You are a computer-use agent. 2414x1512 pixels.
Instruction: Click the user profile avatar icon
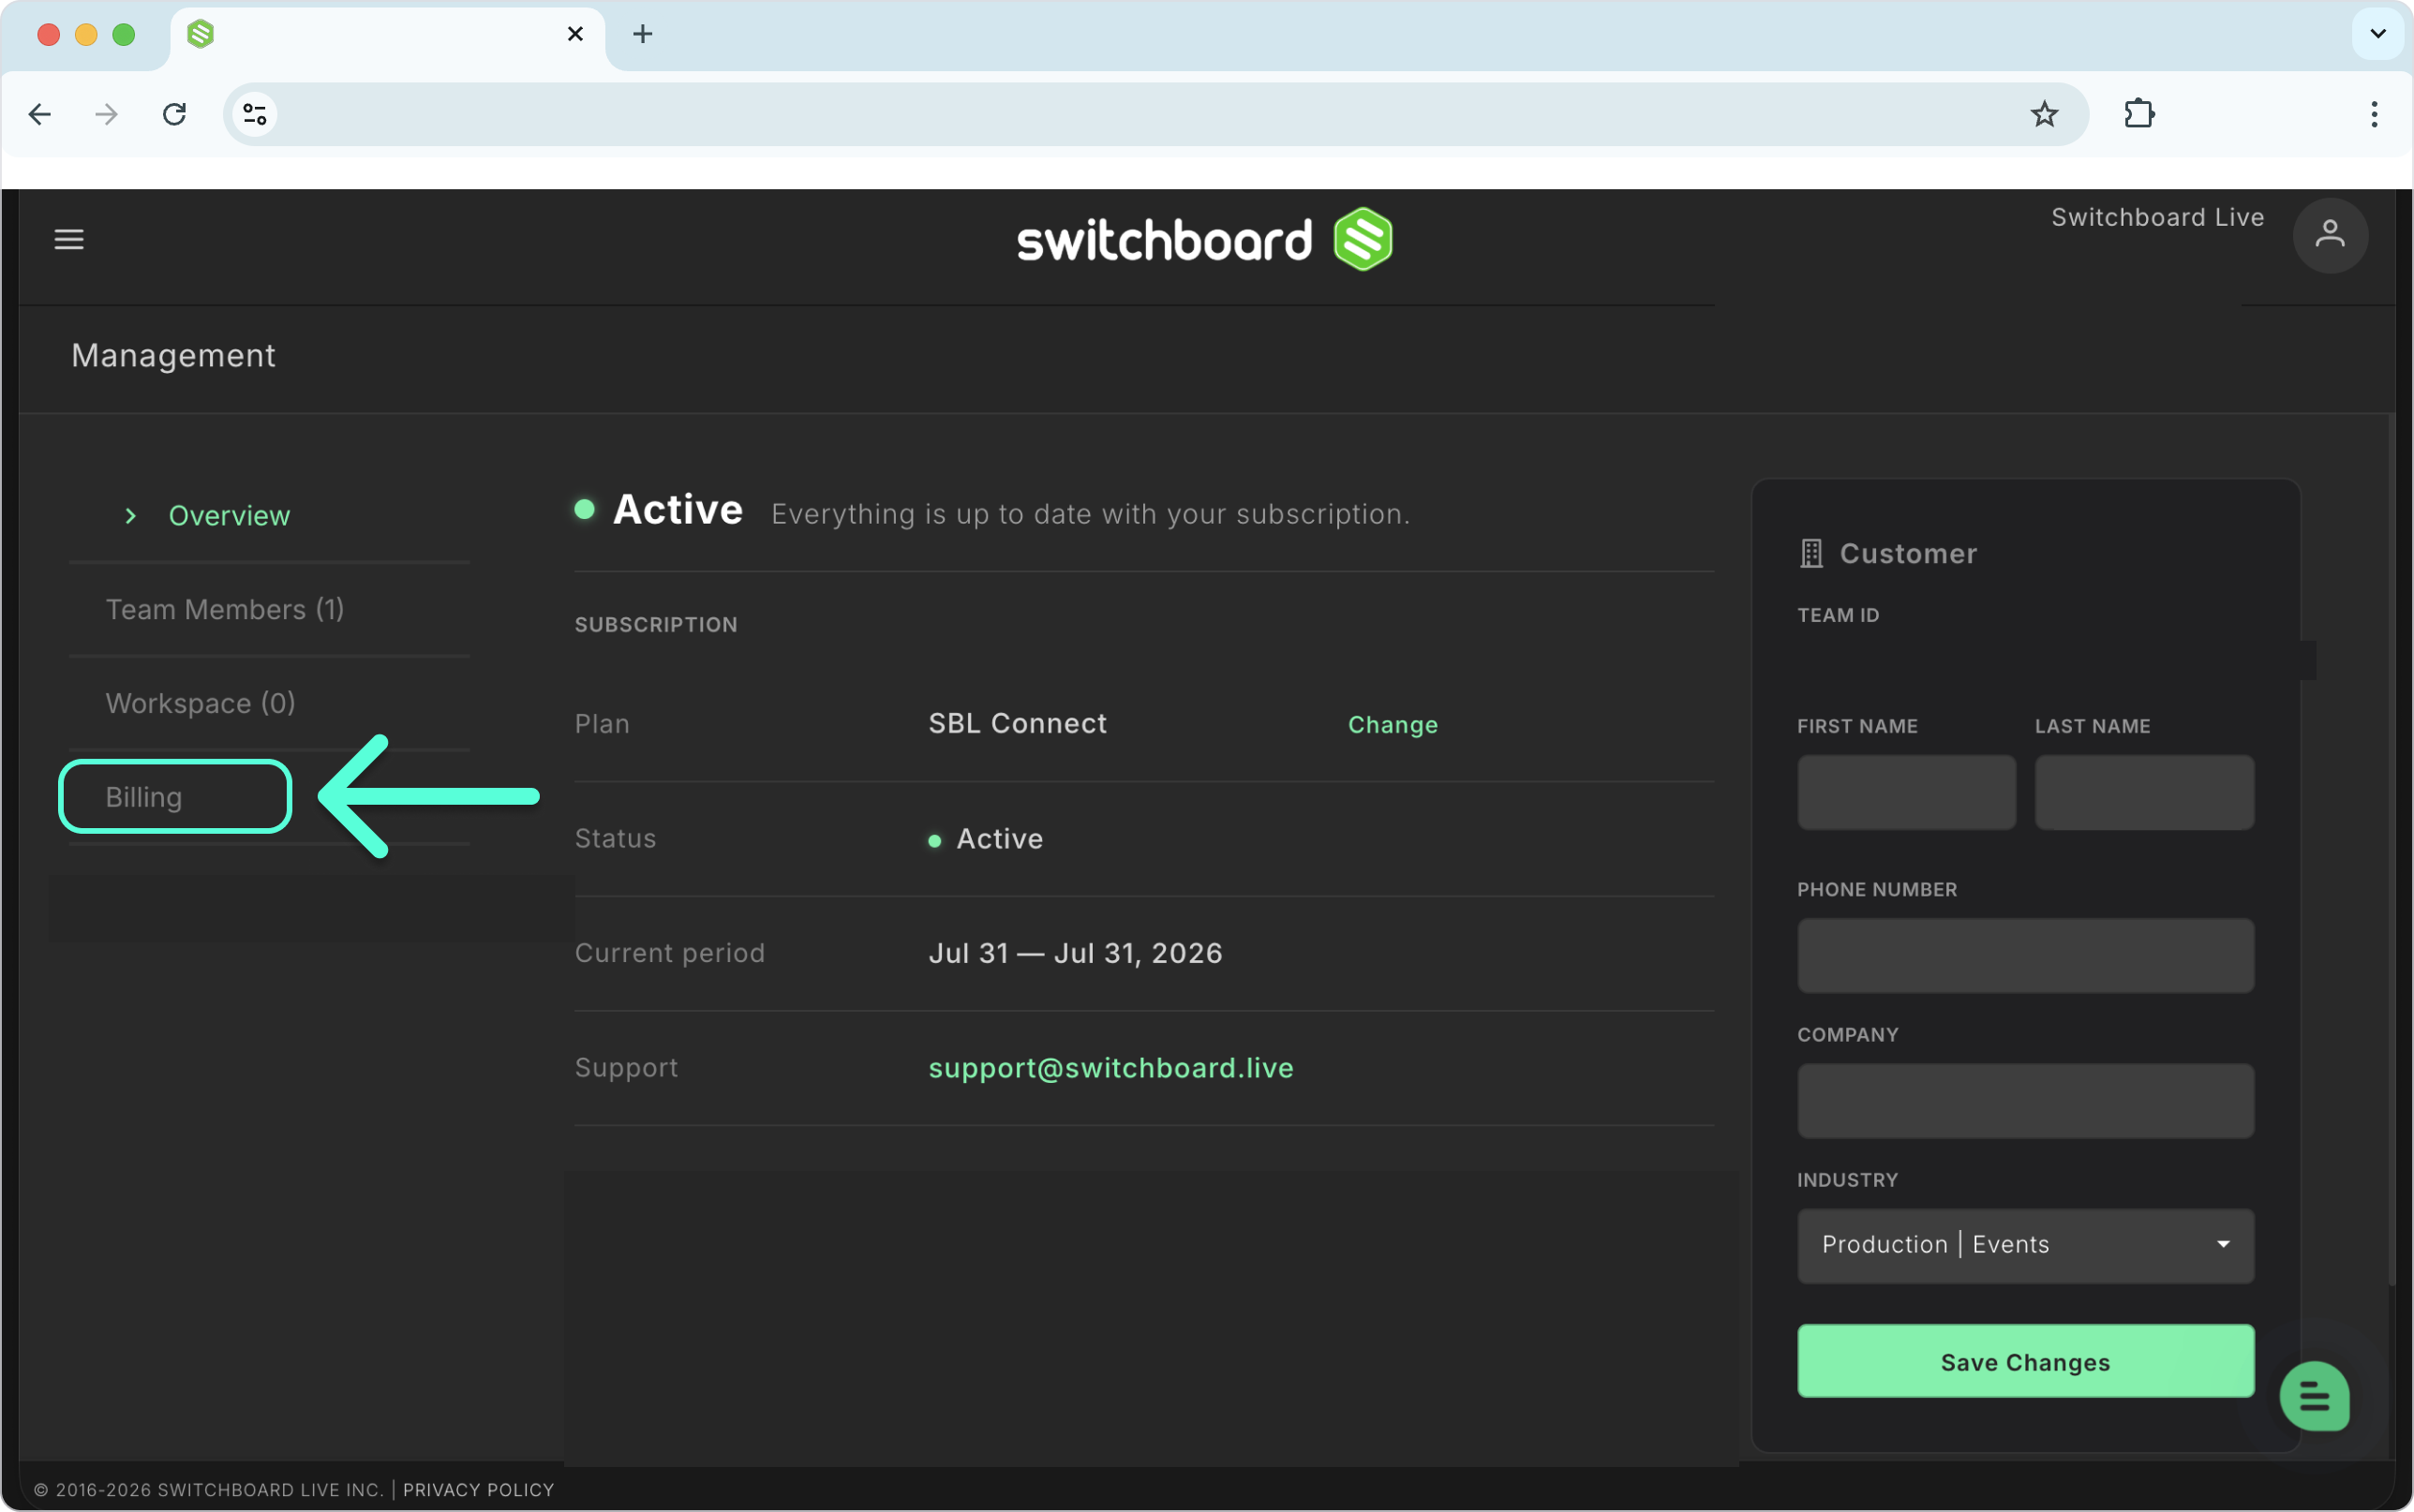(2330, 235)
